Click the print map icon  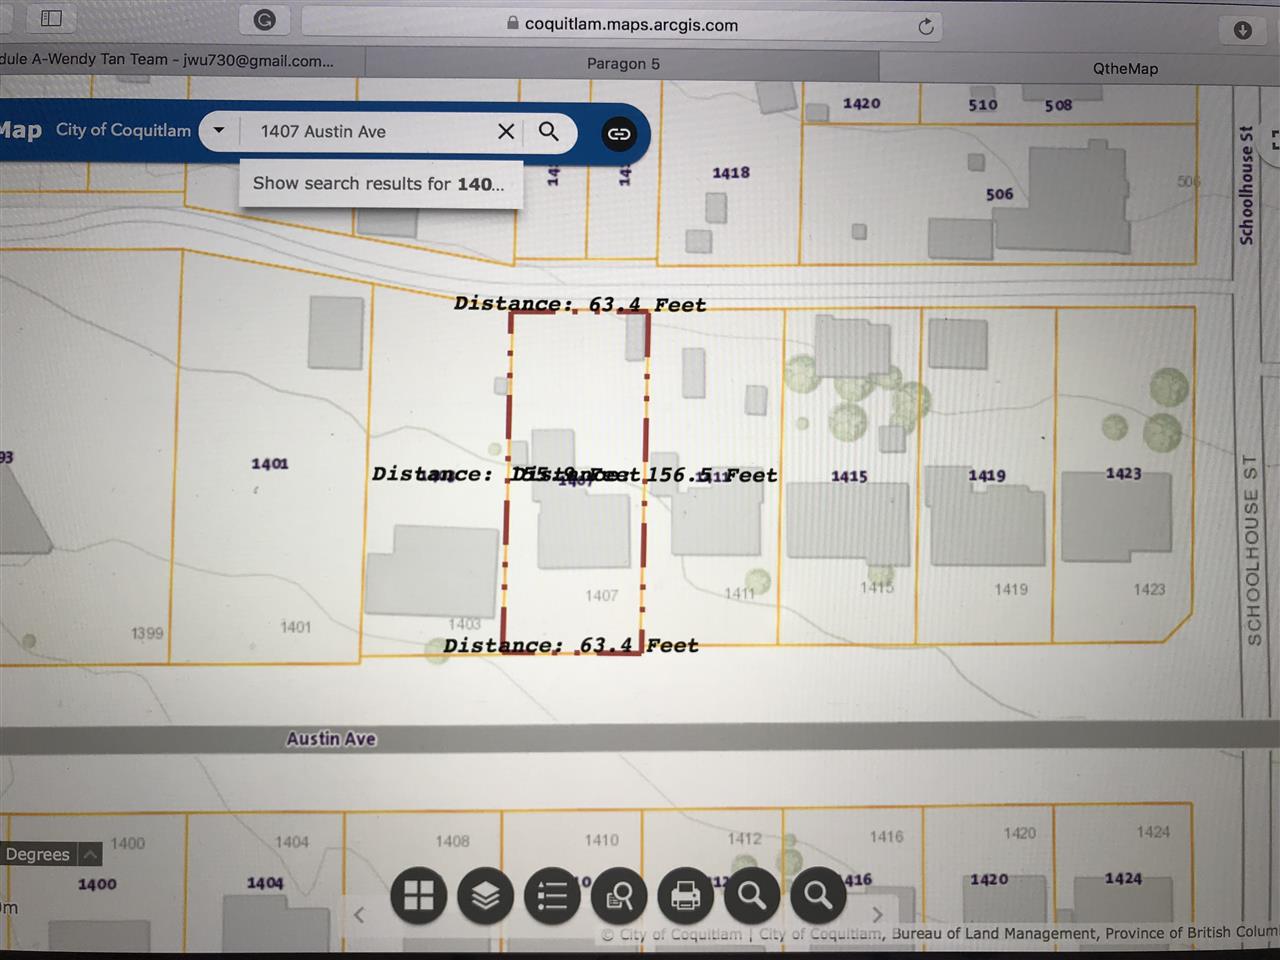[685, 895]
